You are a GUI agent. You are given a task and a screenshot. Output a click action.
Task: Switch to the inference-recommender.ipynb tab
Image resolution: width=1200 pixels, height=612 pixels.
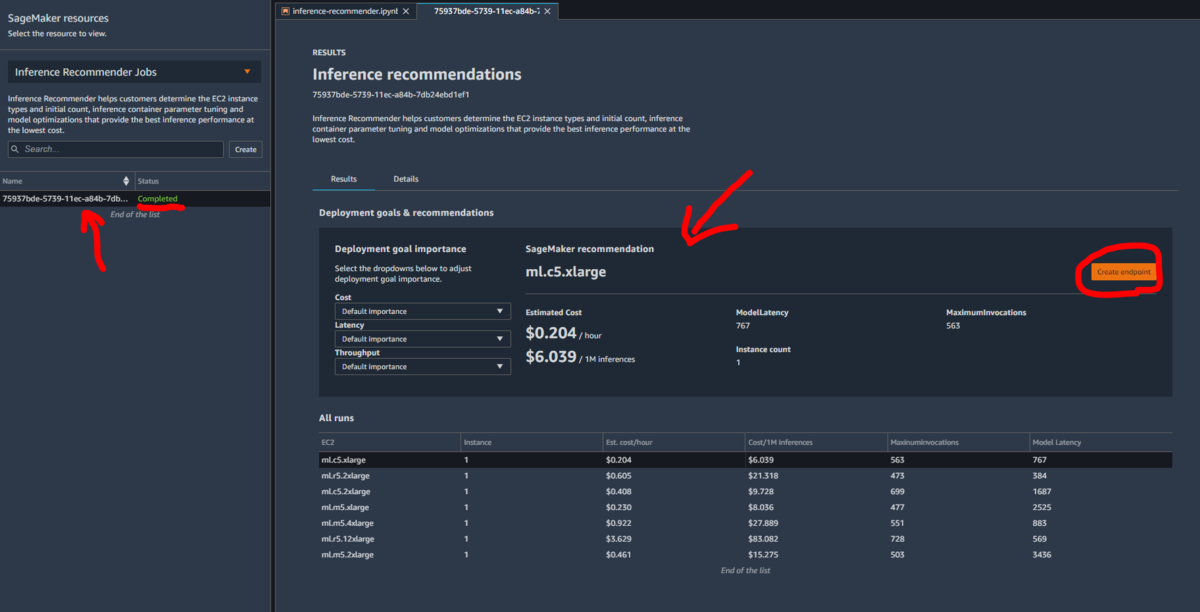click(x=344, y=10)
